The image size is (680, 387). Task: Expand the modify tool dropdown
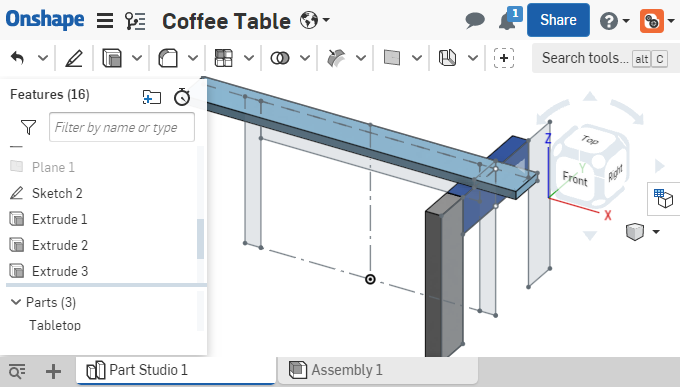(361, 58)
